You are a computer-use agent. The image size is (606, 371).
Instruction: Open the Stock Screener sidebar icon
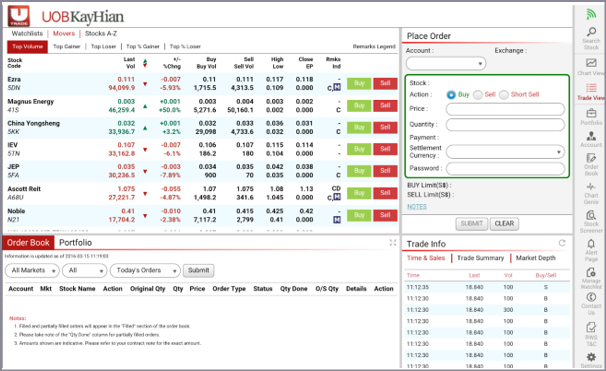[591, 221]
